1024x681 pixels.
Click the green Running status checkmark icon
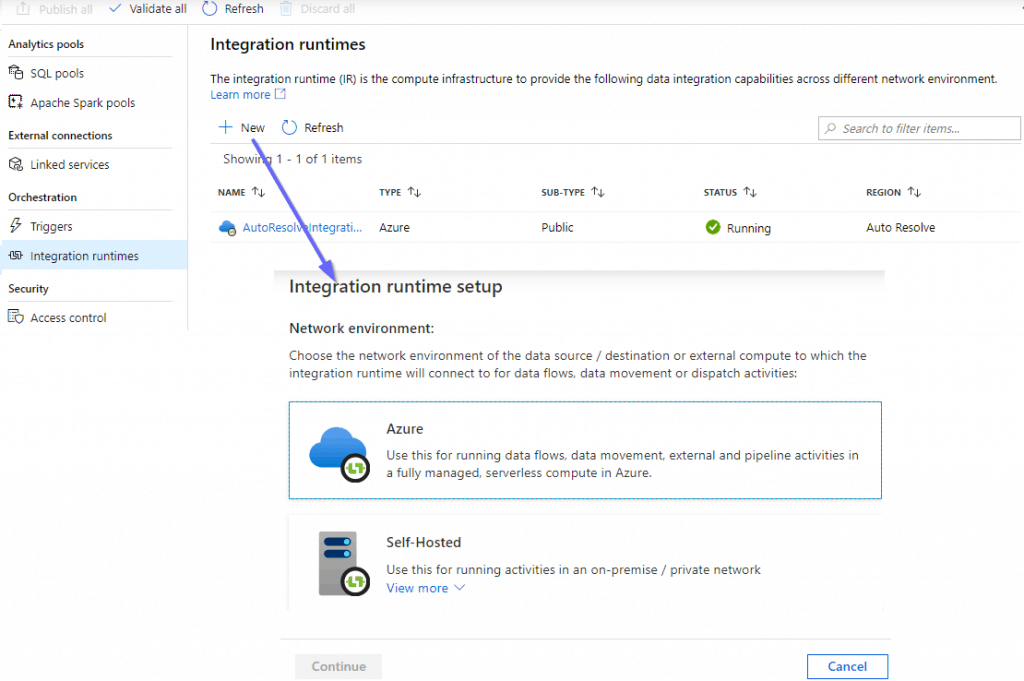(712, 227)
